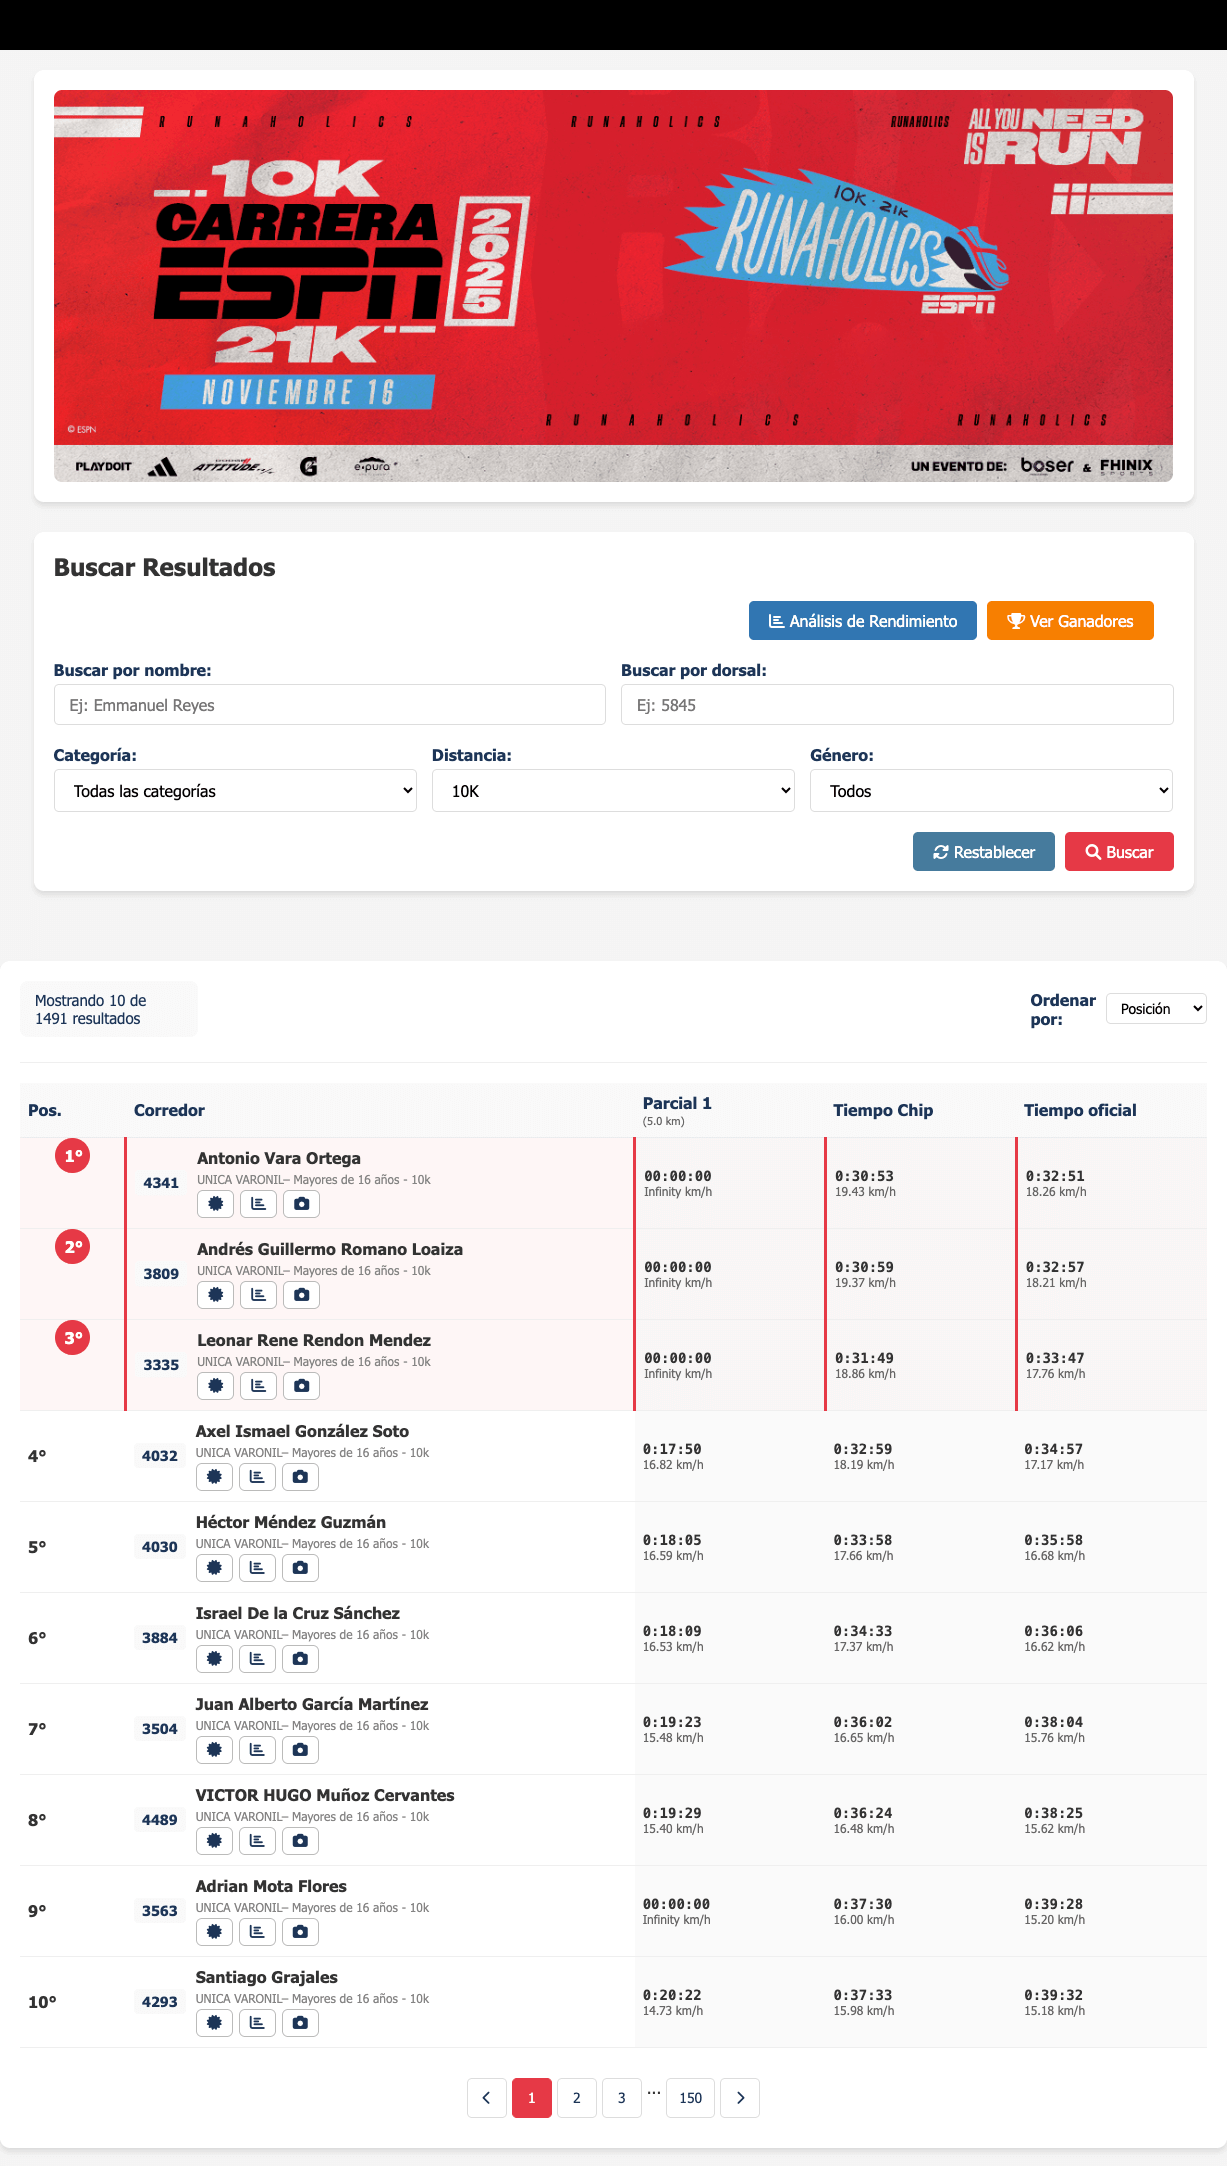Viewport: 1227px width, 2166px height.
Task: Focus the Buscar por dorsal input field
Action: [897, 705]
